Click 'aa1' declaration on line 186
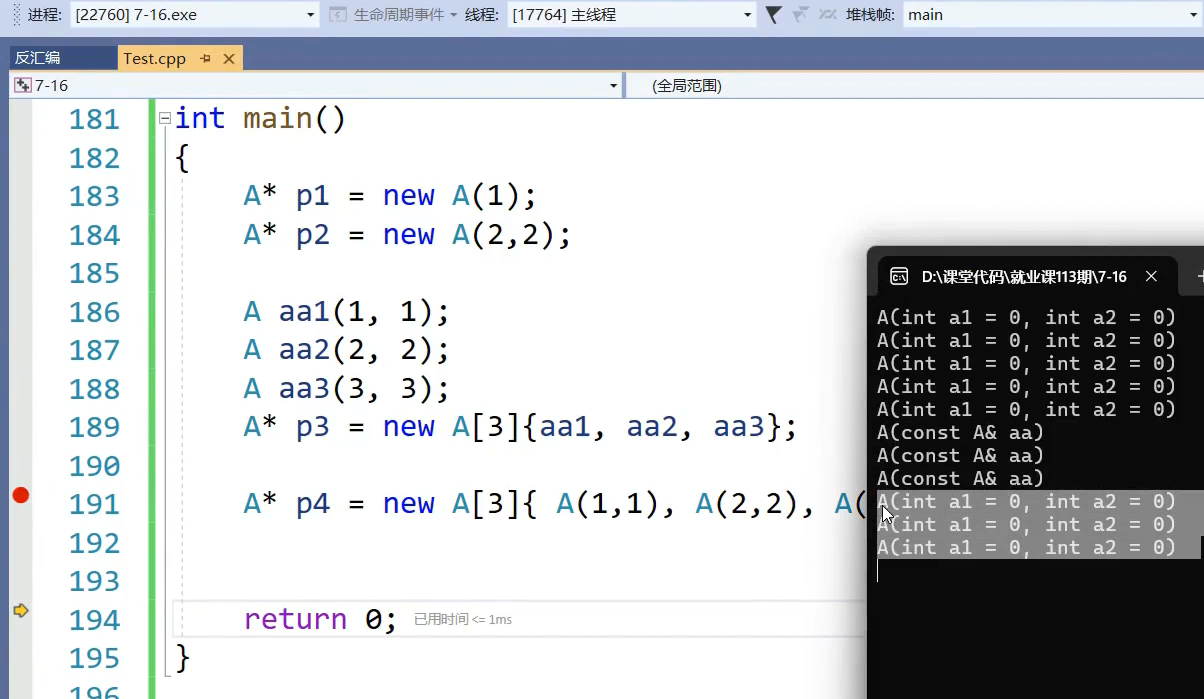Image resolution: width=1204 pixels, height=699 pixels. (305, 312)
